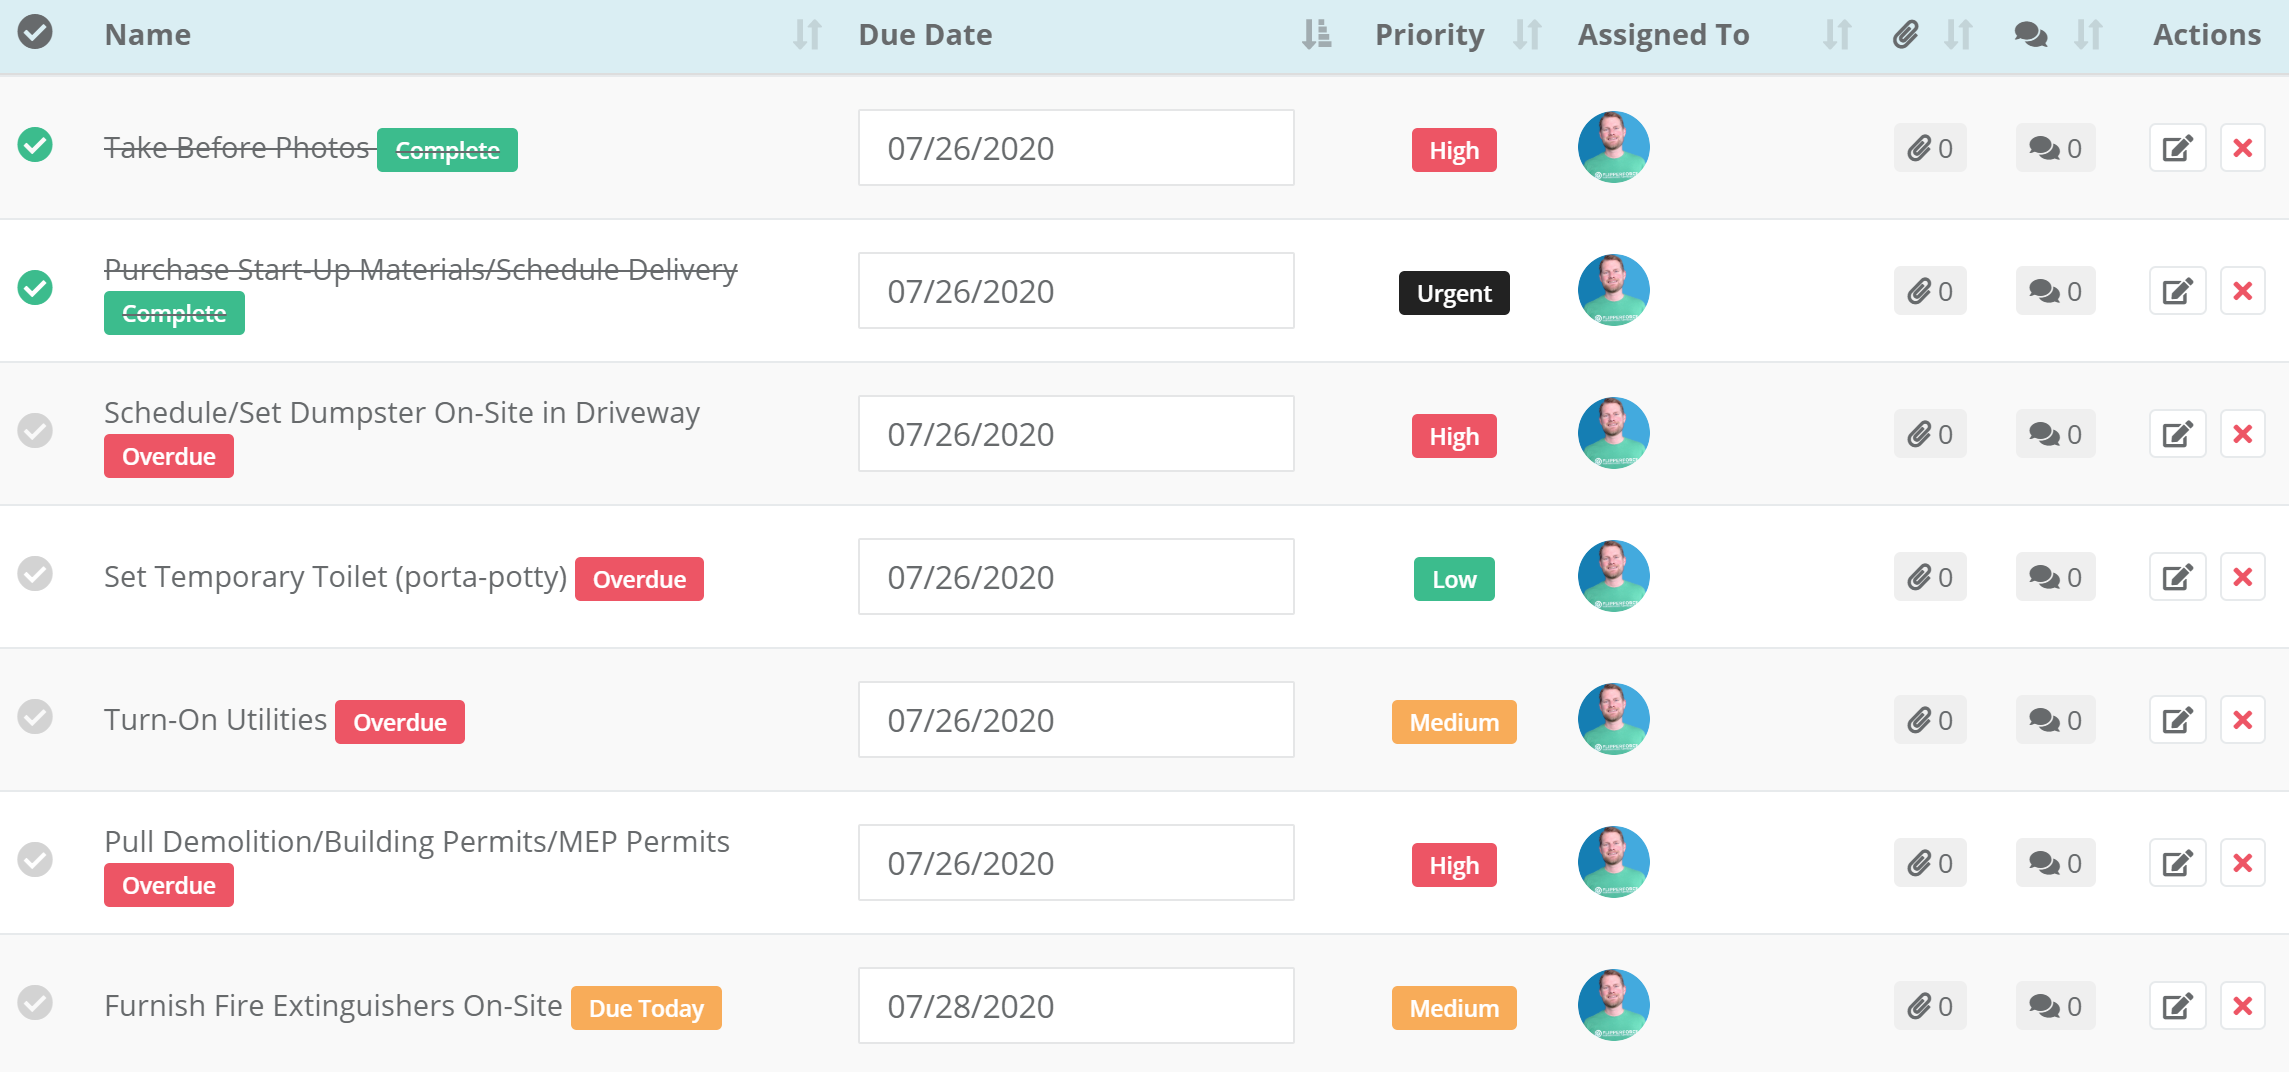This screenshot has width=2289, height=1072.
Task: Sort tasks by Due Date
Action: tap(1316, 35)
